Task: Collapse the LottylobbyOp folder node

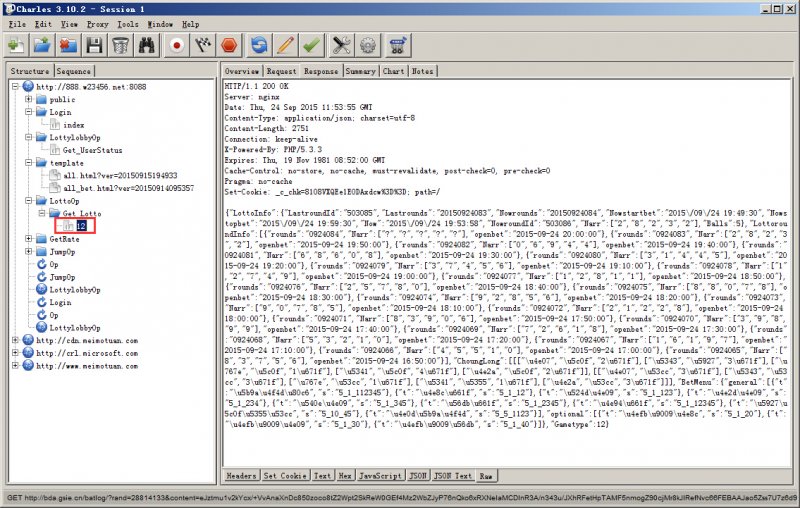Action: tap(29, 137)
